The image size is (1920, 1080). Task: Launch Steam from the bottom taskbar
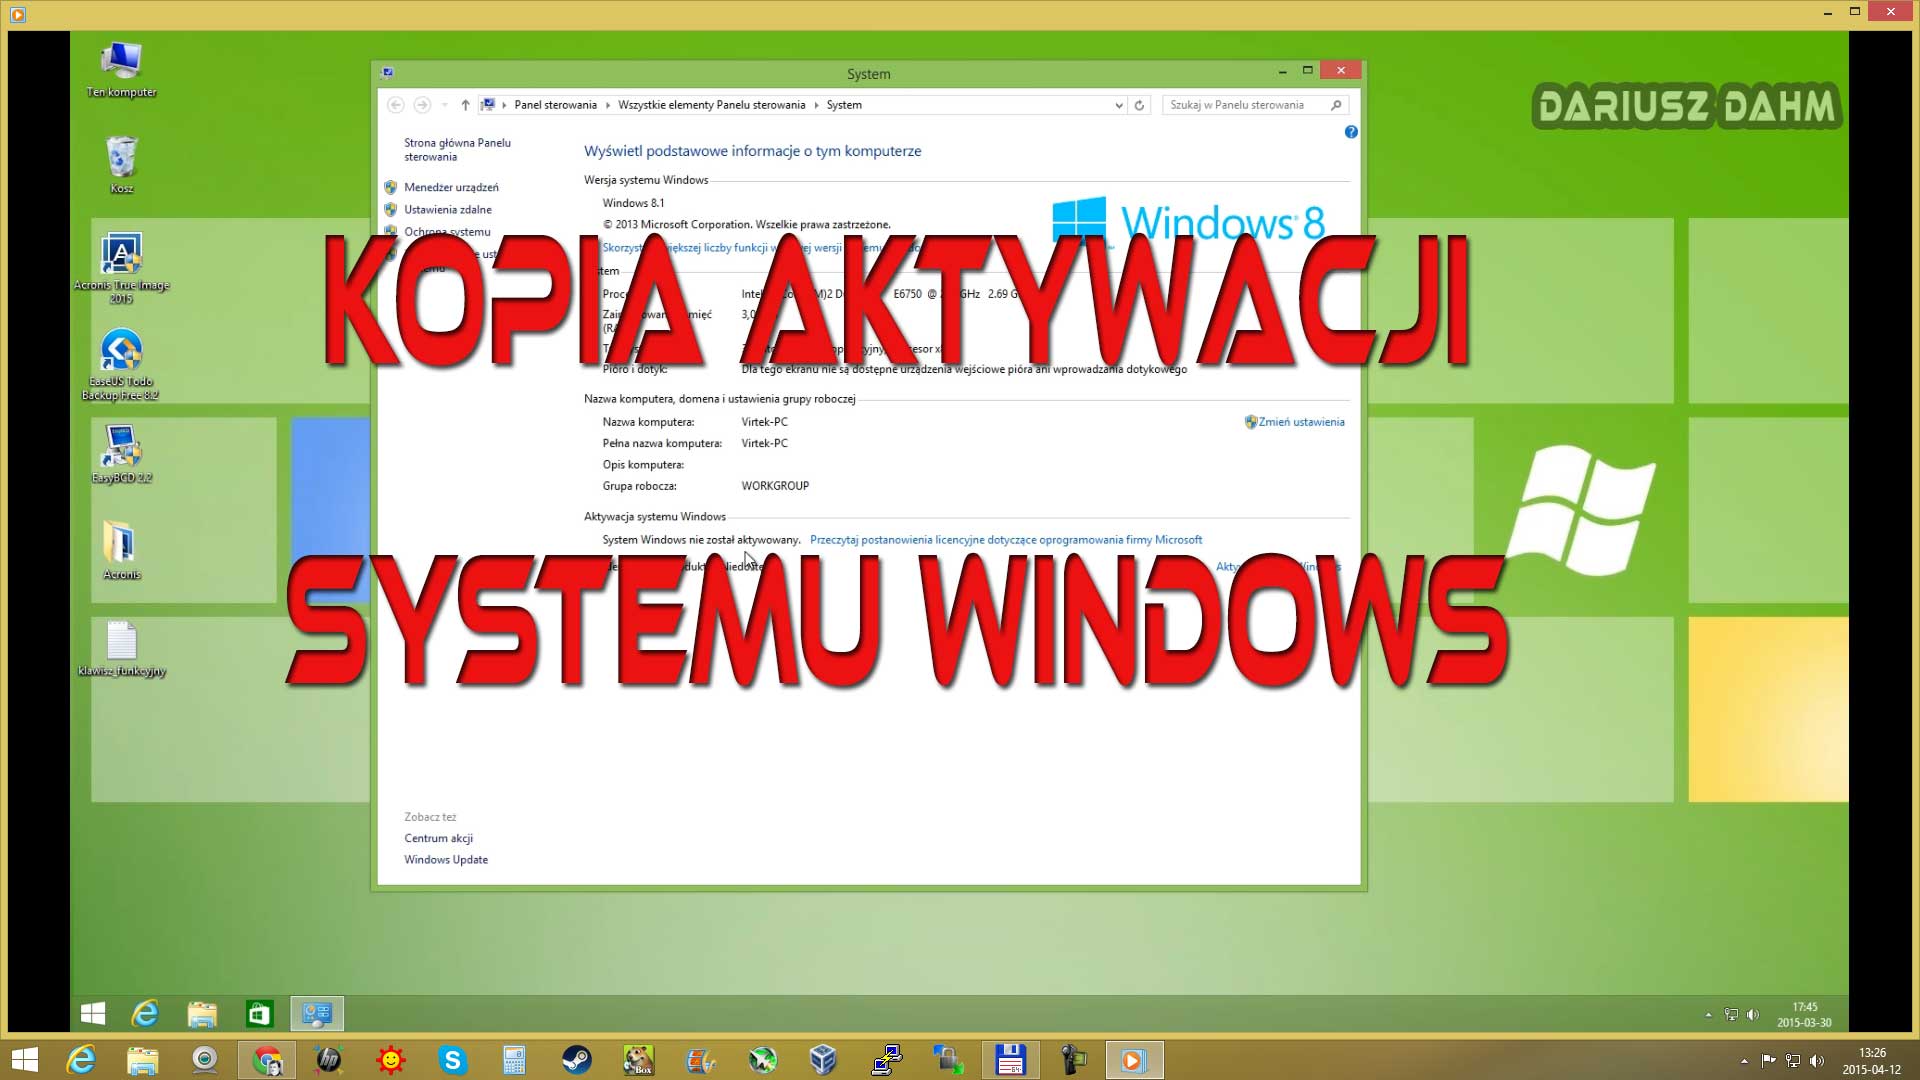pyautogui.click(x=576, y=1060)
